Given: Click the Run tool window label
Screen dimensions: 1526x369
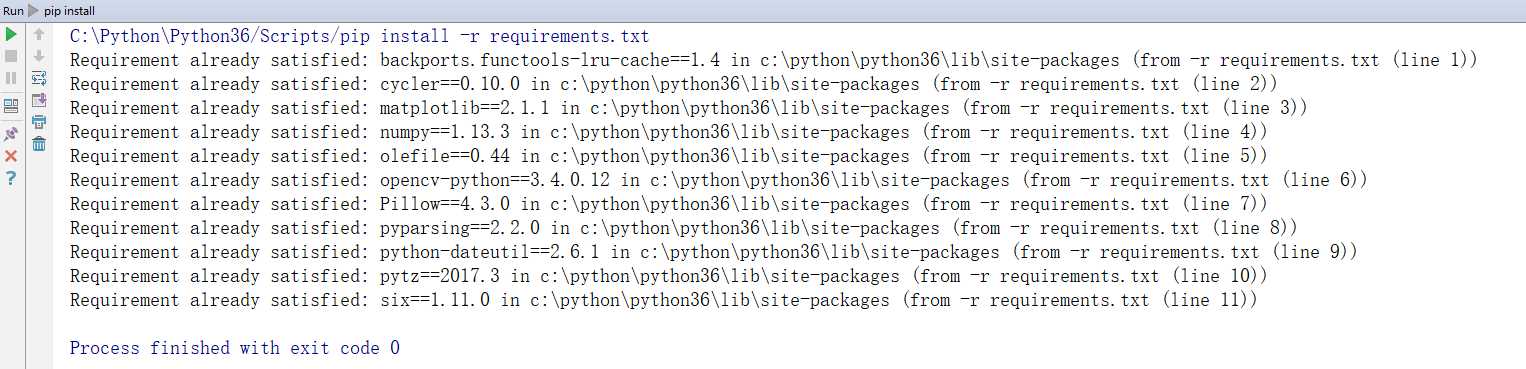Looking at the screenshot, I should click(13, 10).
